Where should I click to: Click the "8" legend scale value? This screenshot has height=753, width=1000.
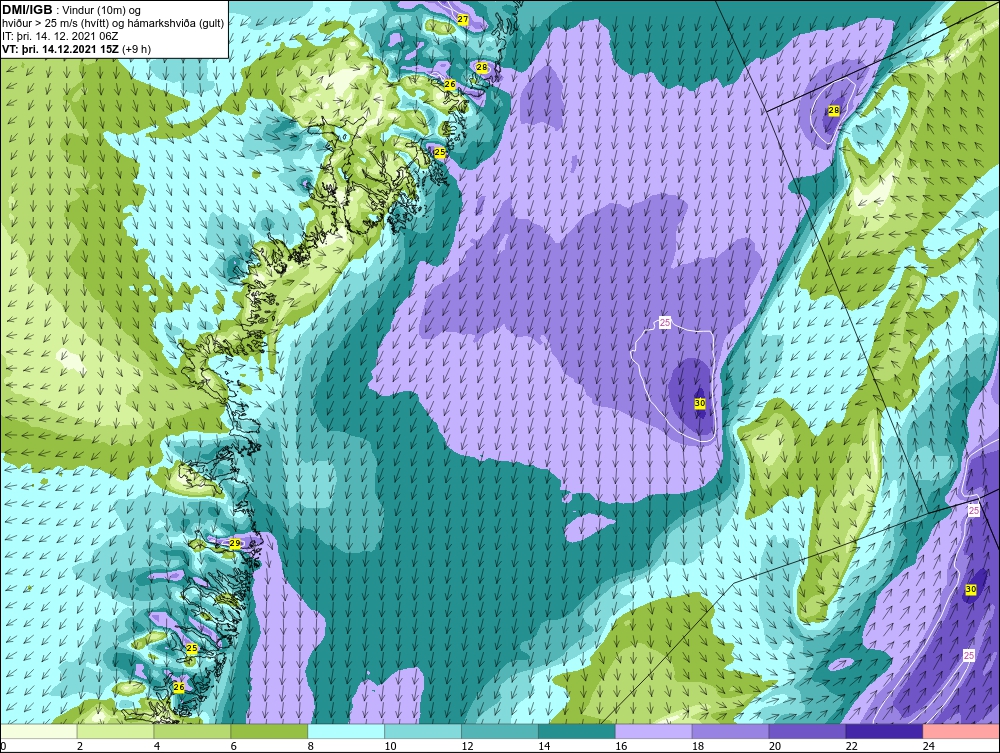pyautogui.click(x=311, y=746)
